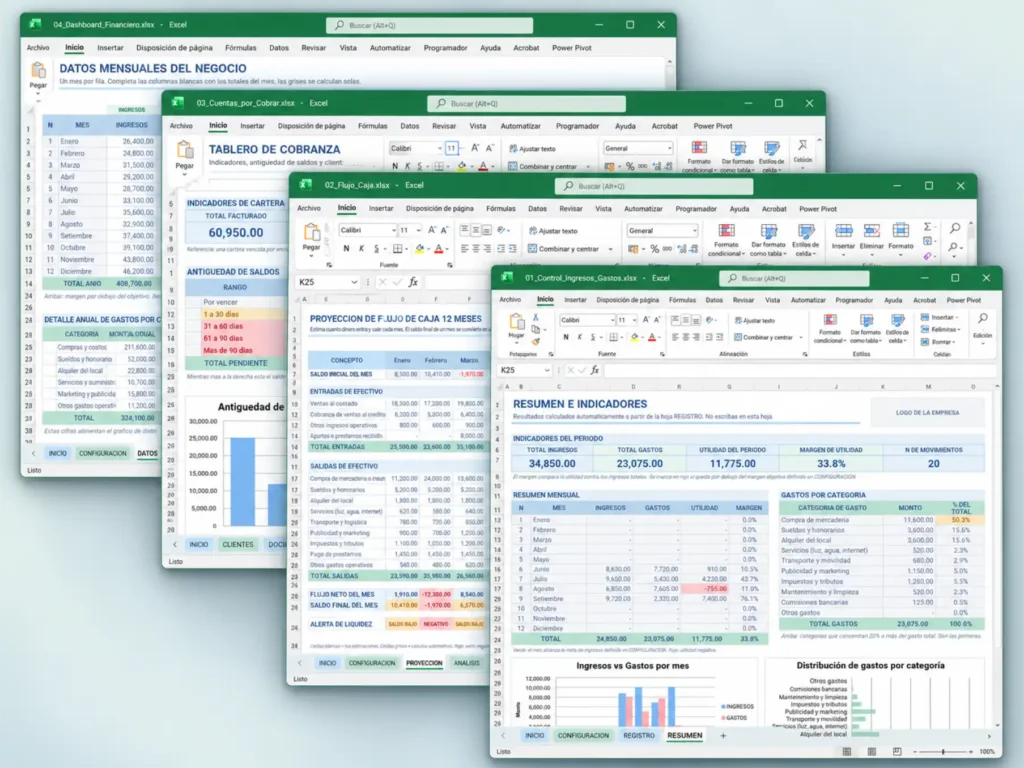The height and width of the screenshot is (768, 1024).
Task: Click percent style icon in 02_Flujo_Caja window
Action: click(654, 249)
